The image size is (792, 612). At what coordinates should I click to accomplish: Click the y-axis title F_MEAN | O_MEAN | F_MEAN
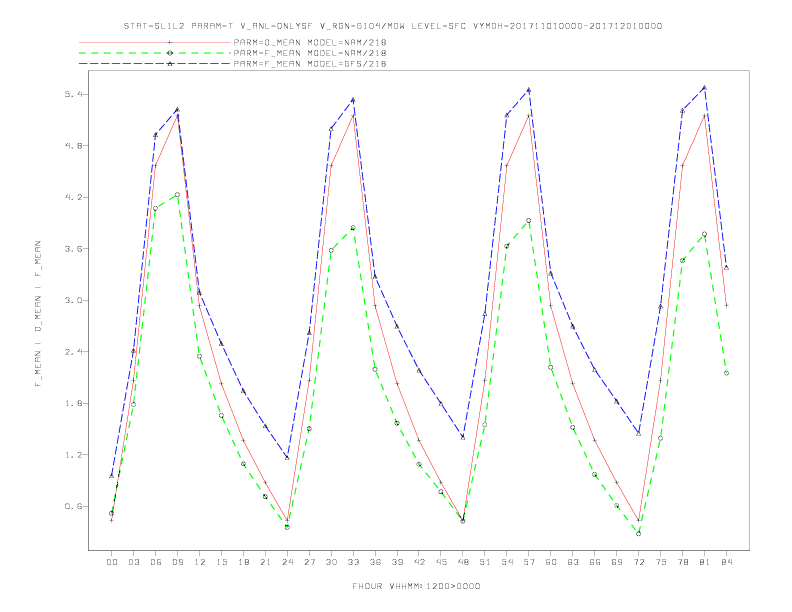38,314
